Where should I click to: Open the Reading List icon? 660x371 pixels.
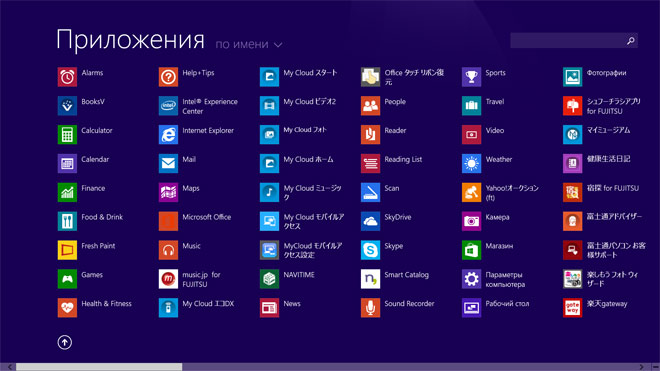pyautogui.click(x=370, y=163)
